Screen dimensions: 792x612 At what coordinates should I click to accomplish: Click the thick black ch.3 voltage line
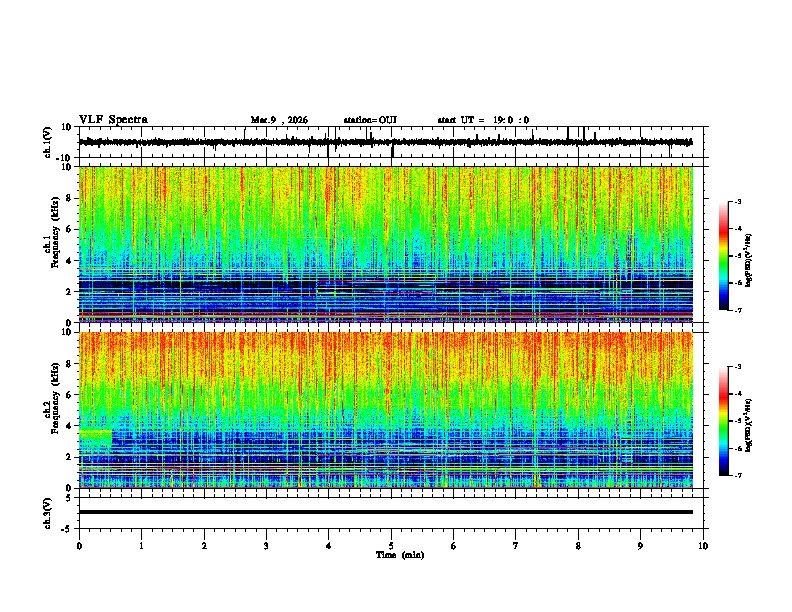pyautogui.click(x=385, y=512)
